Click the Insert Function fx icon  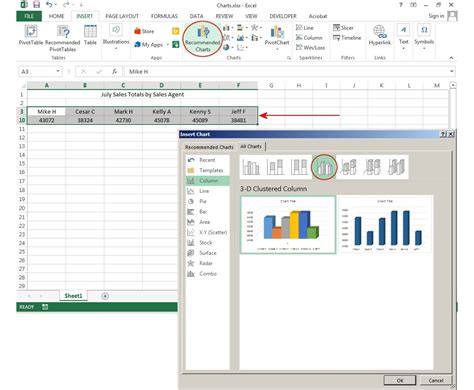[x=114, y=71]
